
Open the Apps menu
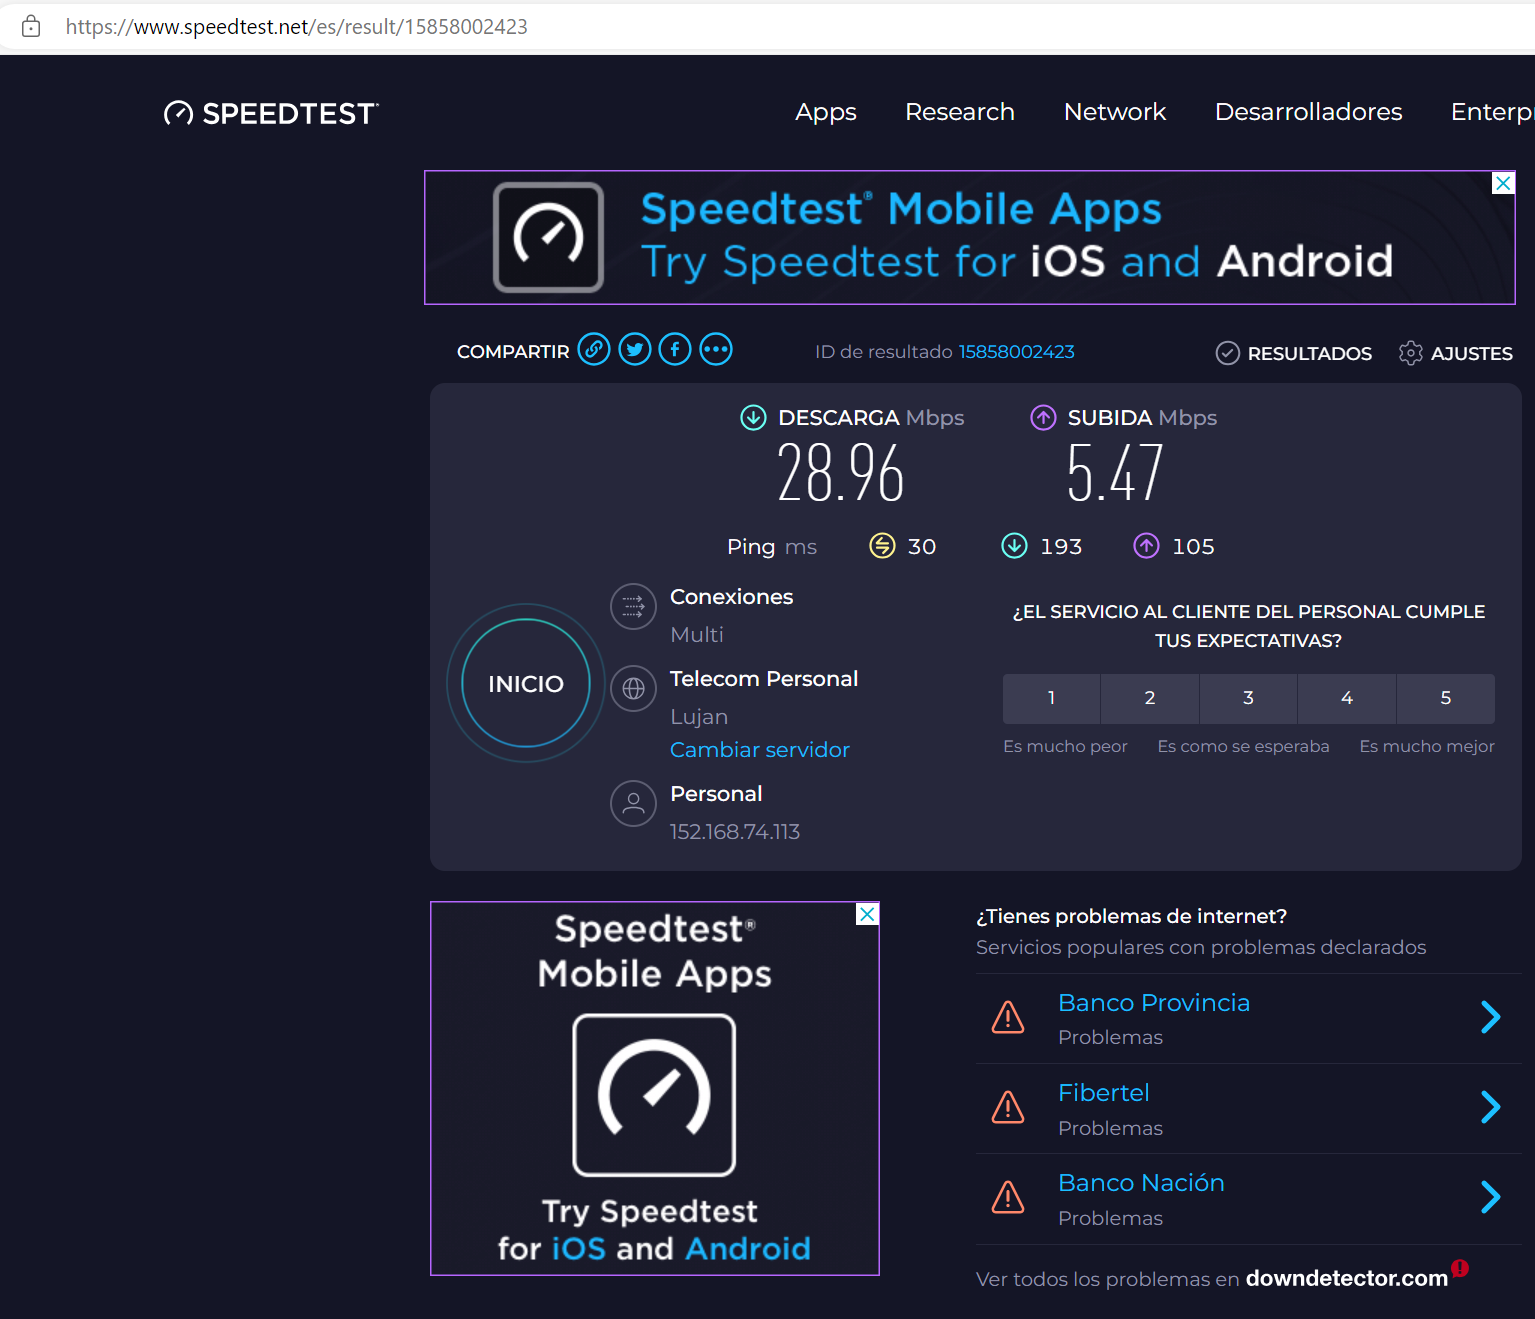click(825, 112)
